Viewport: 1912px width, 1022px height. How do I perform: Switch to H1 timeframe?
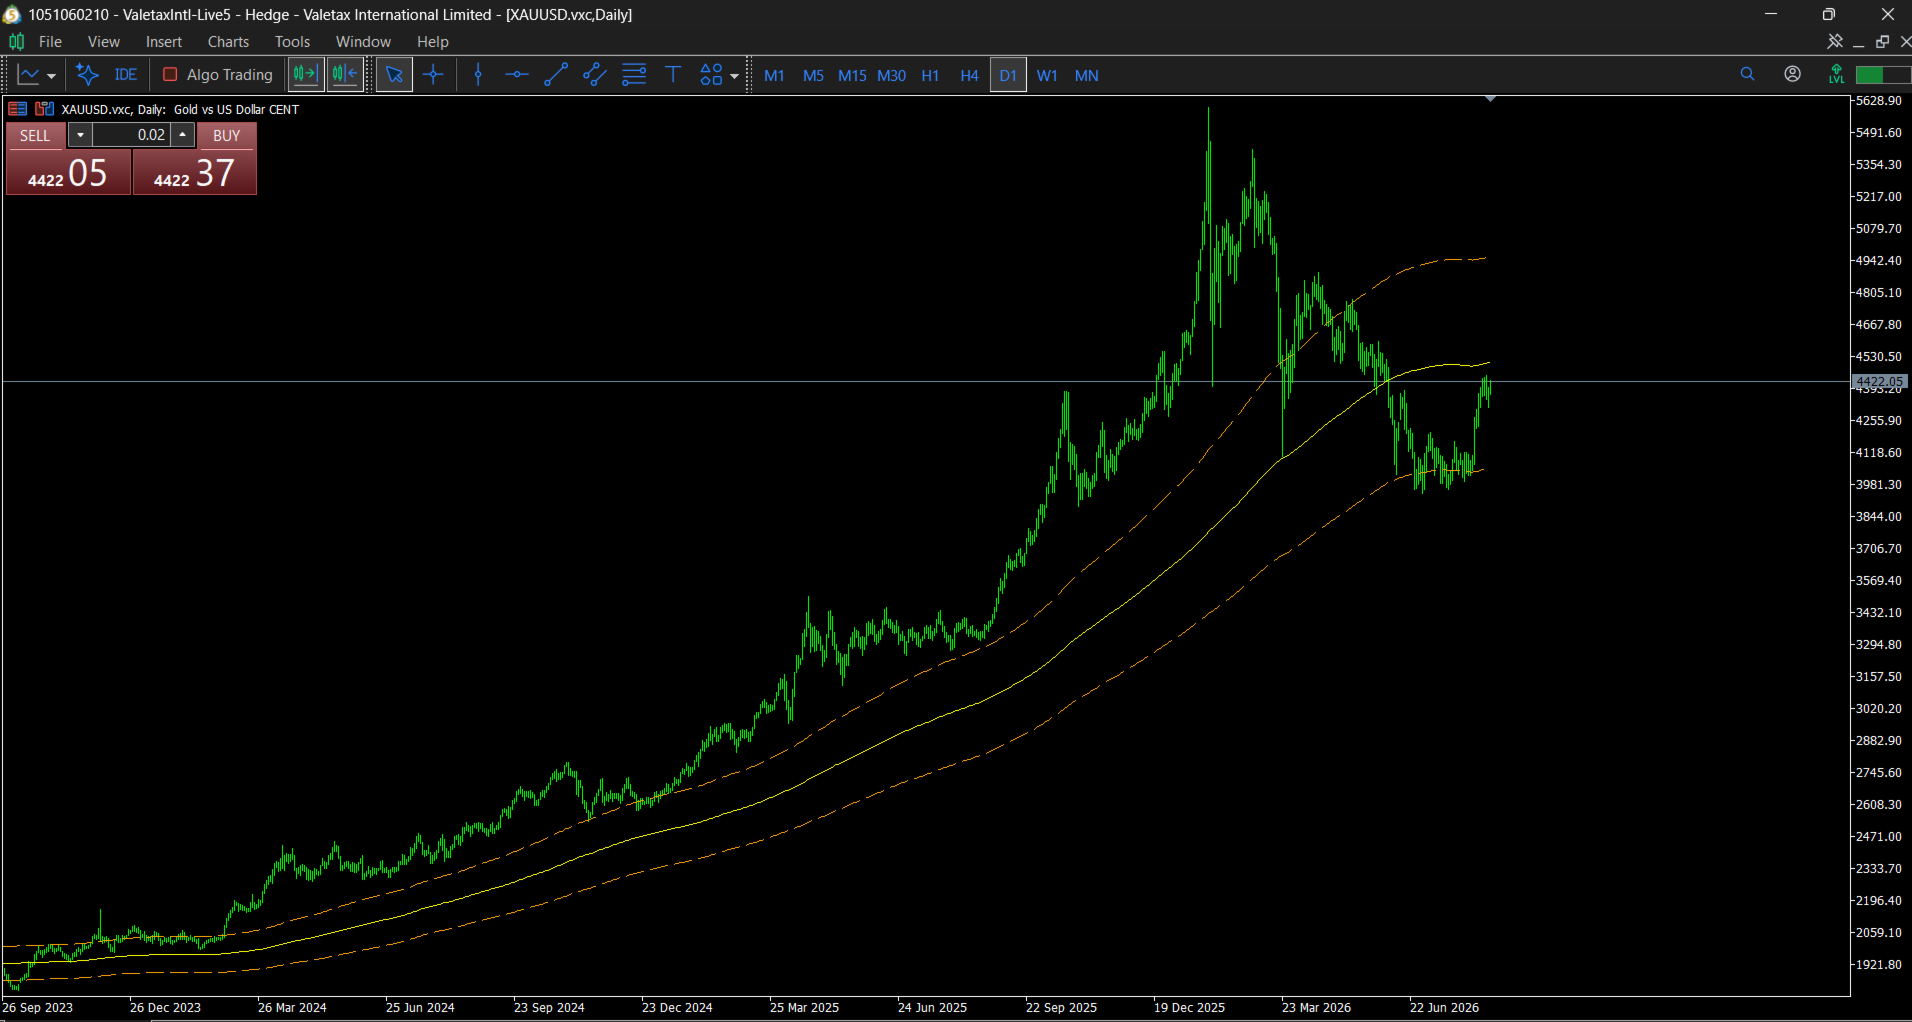[x=930, y=76]
